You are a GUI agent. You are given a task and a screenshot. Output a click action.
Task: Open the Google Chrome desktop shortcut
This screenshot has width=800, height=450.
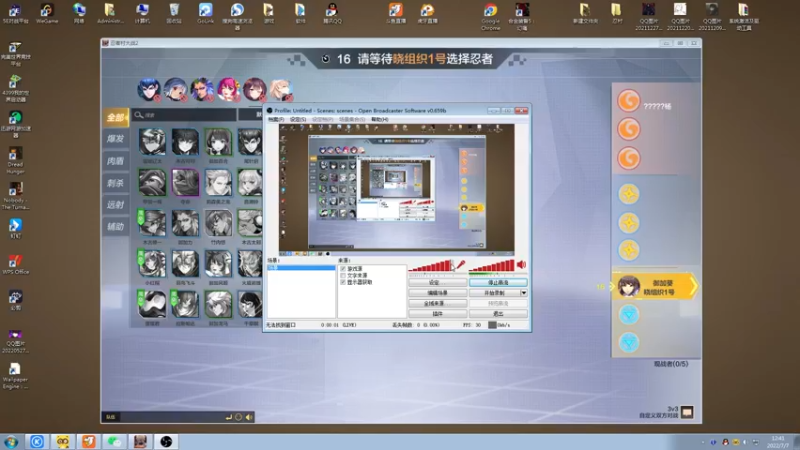point(490,17)
